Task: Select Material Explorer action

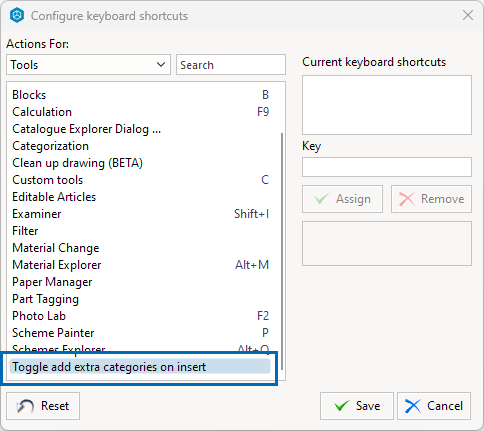Action: point(140,265)
